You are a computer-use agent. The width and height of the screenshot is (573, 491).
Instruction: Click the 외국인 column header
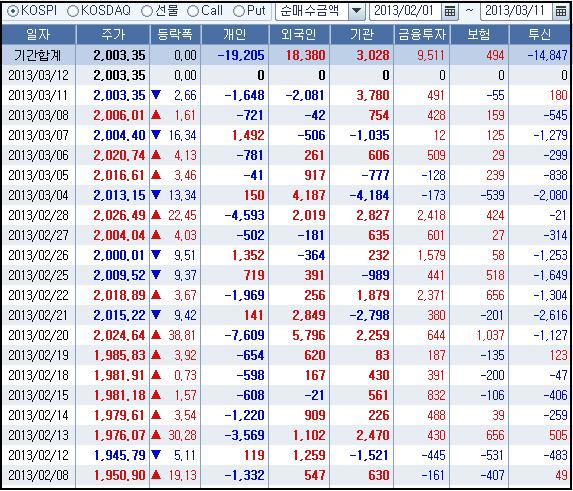pos(299,34)
